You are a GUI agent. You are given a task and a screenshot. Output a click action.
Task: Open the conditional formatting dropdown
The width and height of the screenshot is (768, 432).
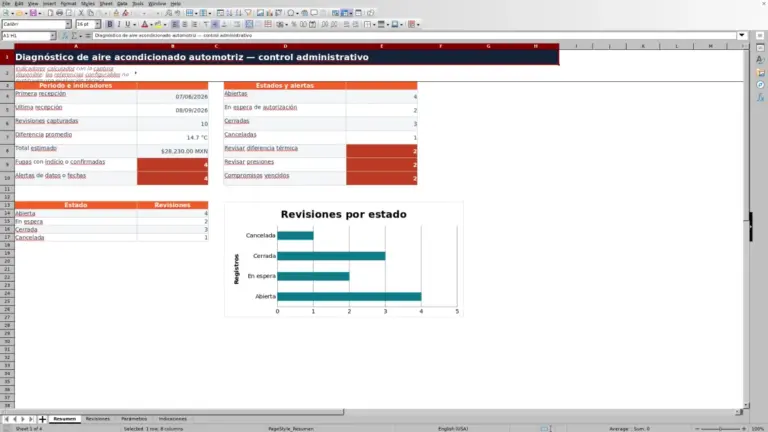point(418,24)
